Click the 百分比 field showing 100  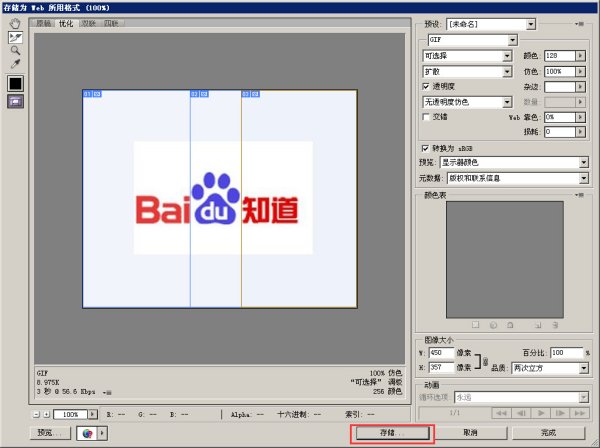pos(567,353)
